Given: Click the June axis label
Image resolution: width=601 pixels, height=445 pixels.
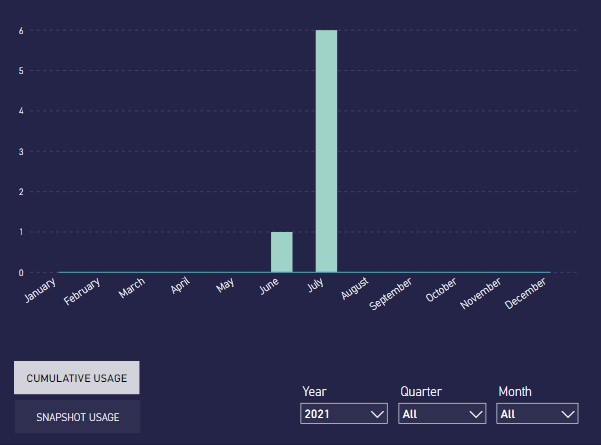Looking at the screenshot, I should [x=269, y=286].
